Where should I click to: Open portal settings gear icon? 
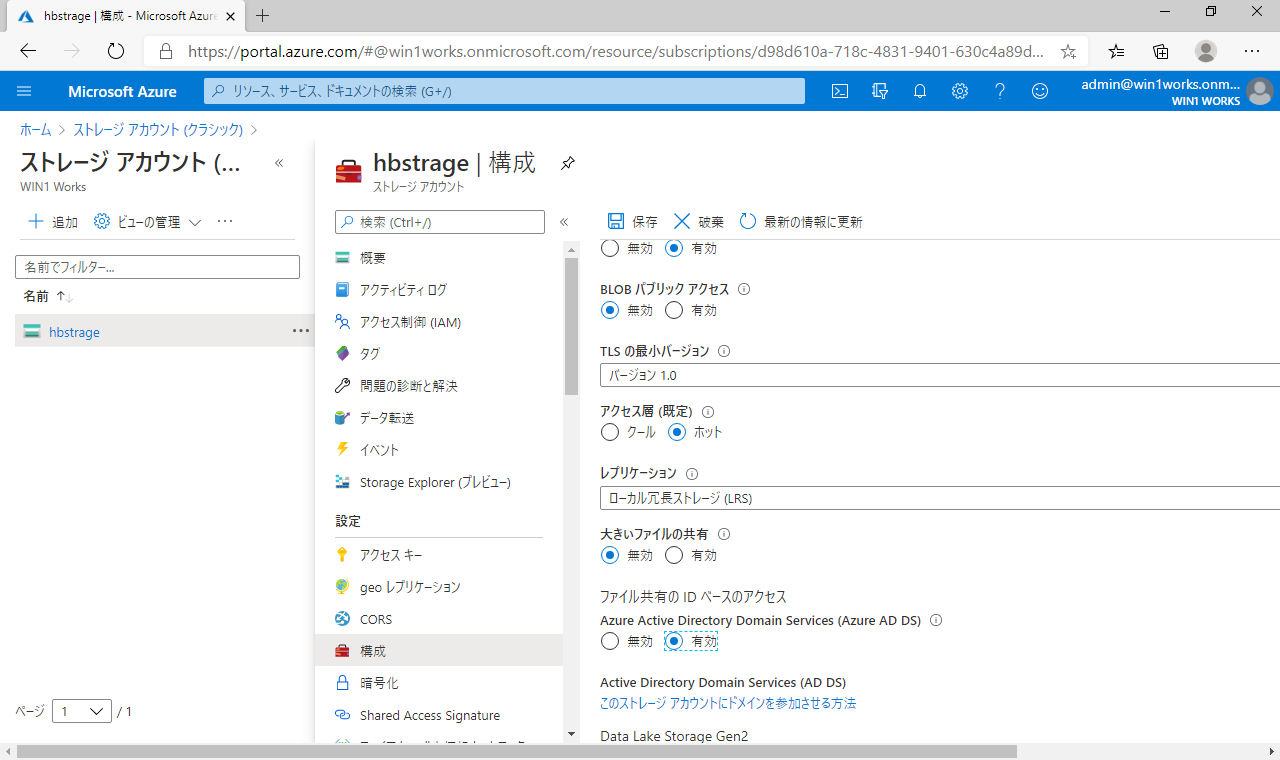click(x=960, y=91)
